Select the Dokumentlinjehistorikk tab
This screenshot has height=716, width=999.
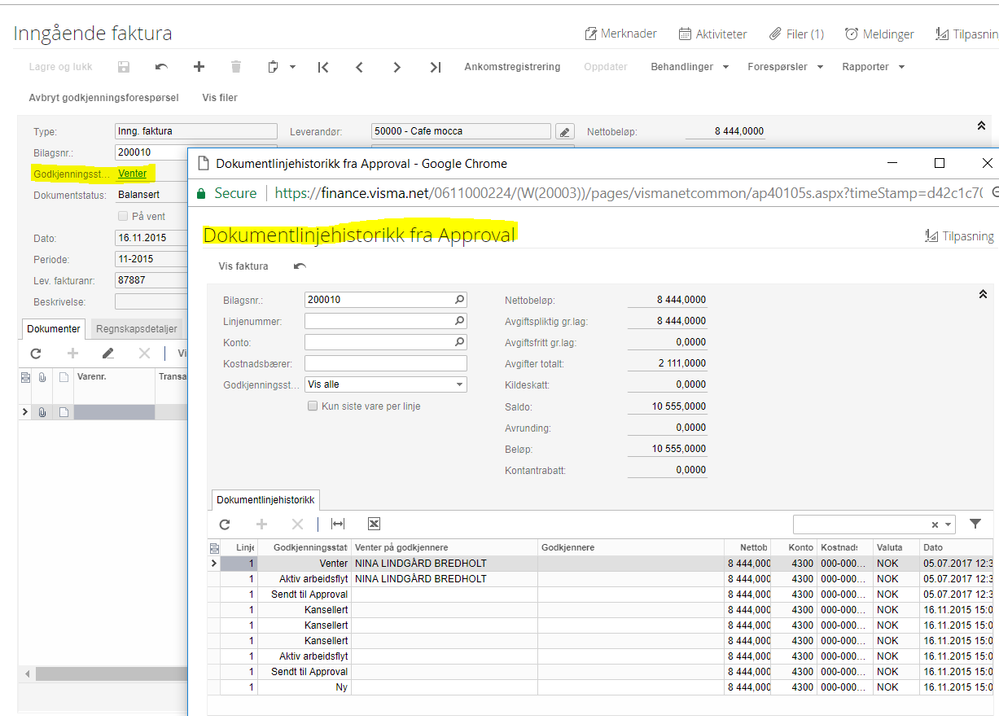click(x=265, y=500)
